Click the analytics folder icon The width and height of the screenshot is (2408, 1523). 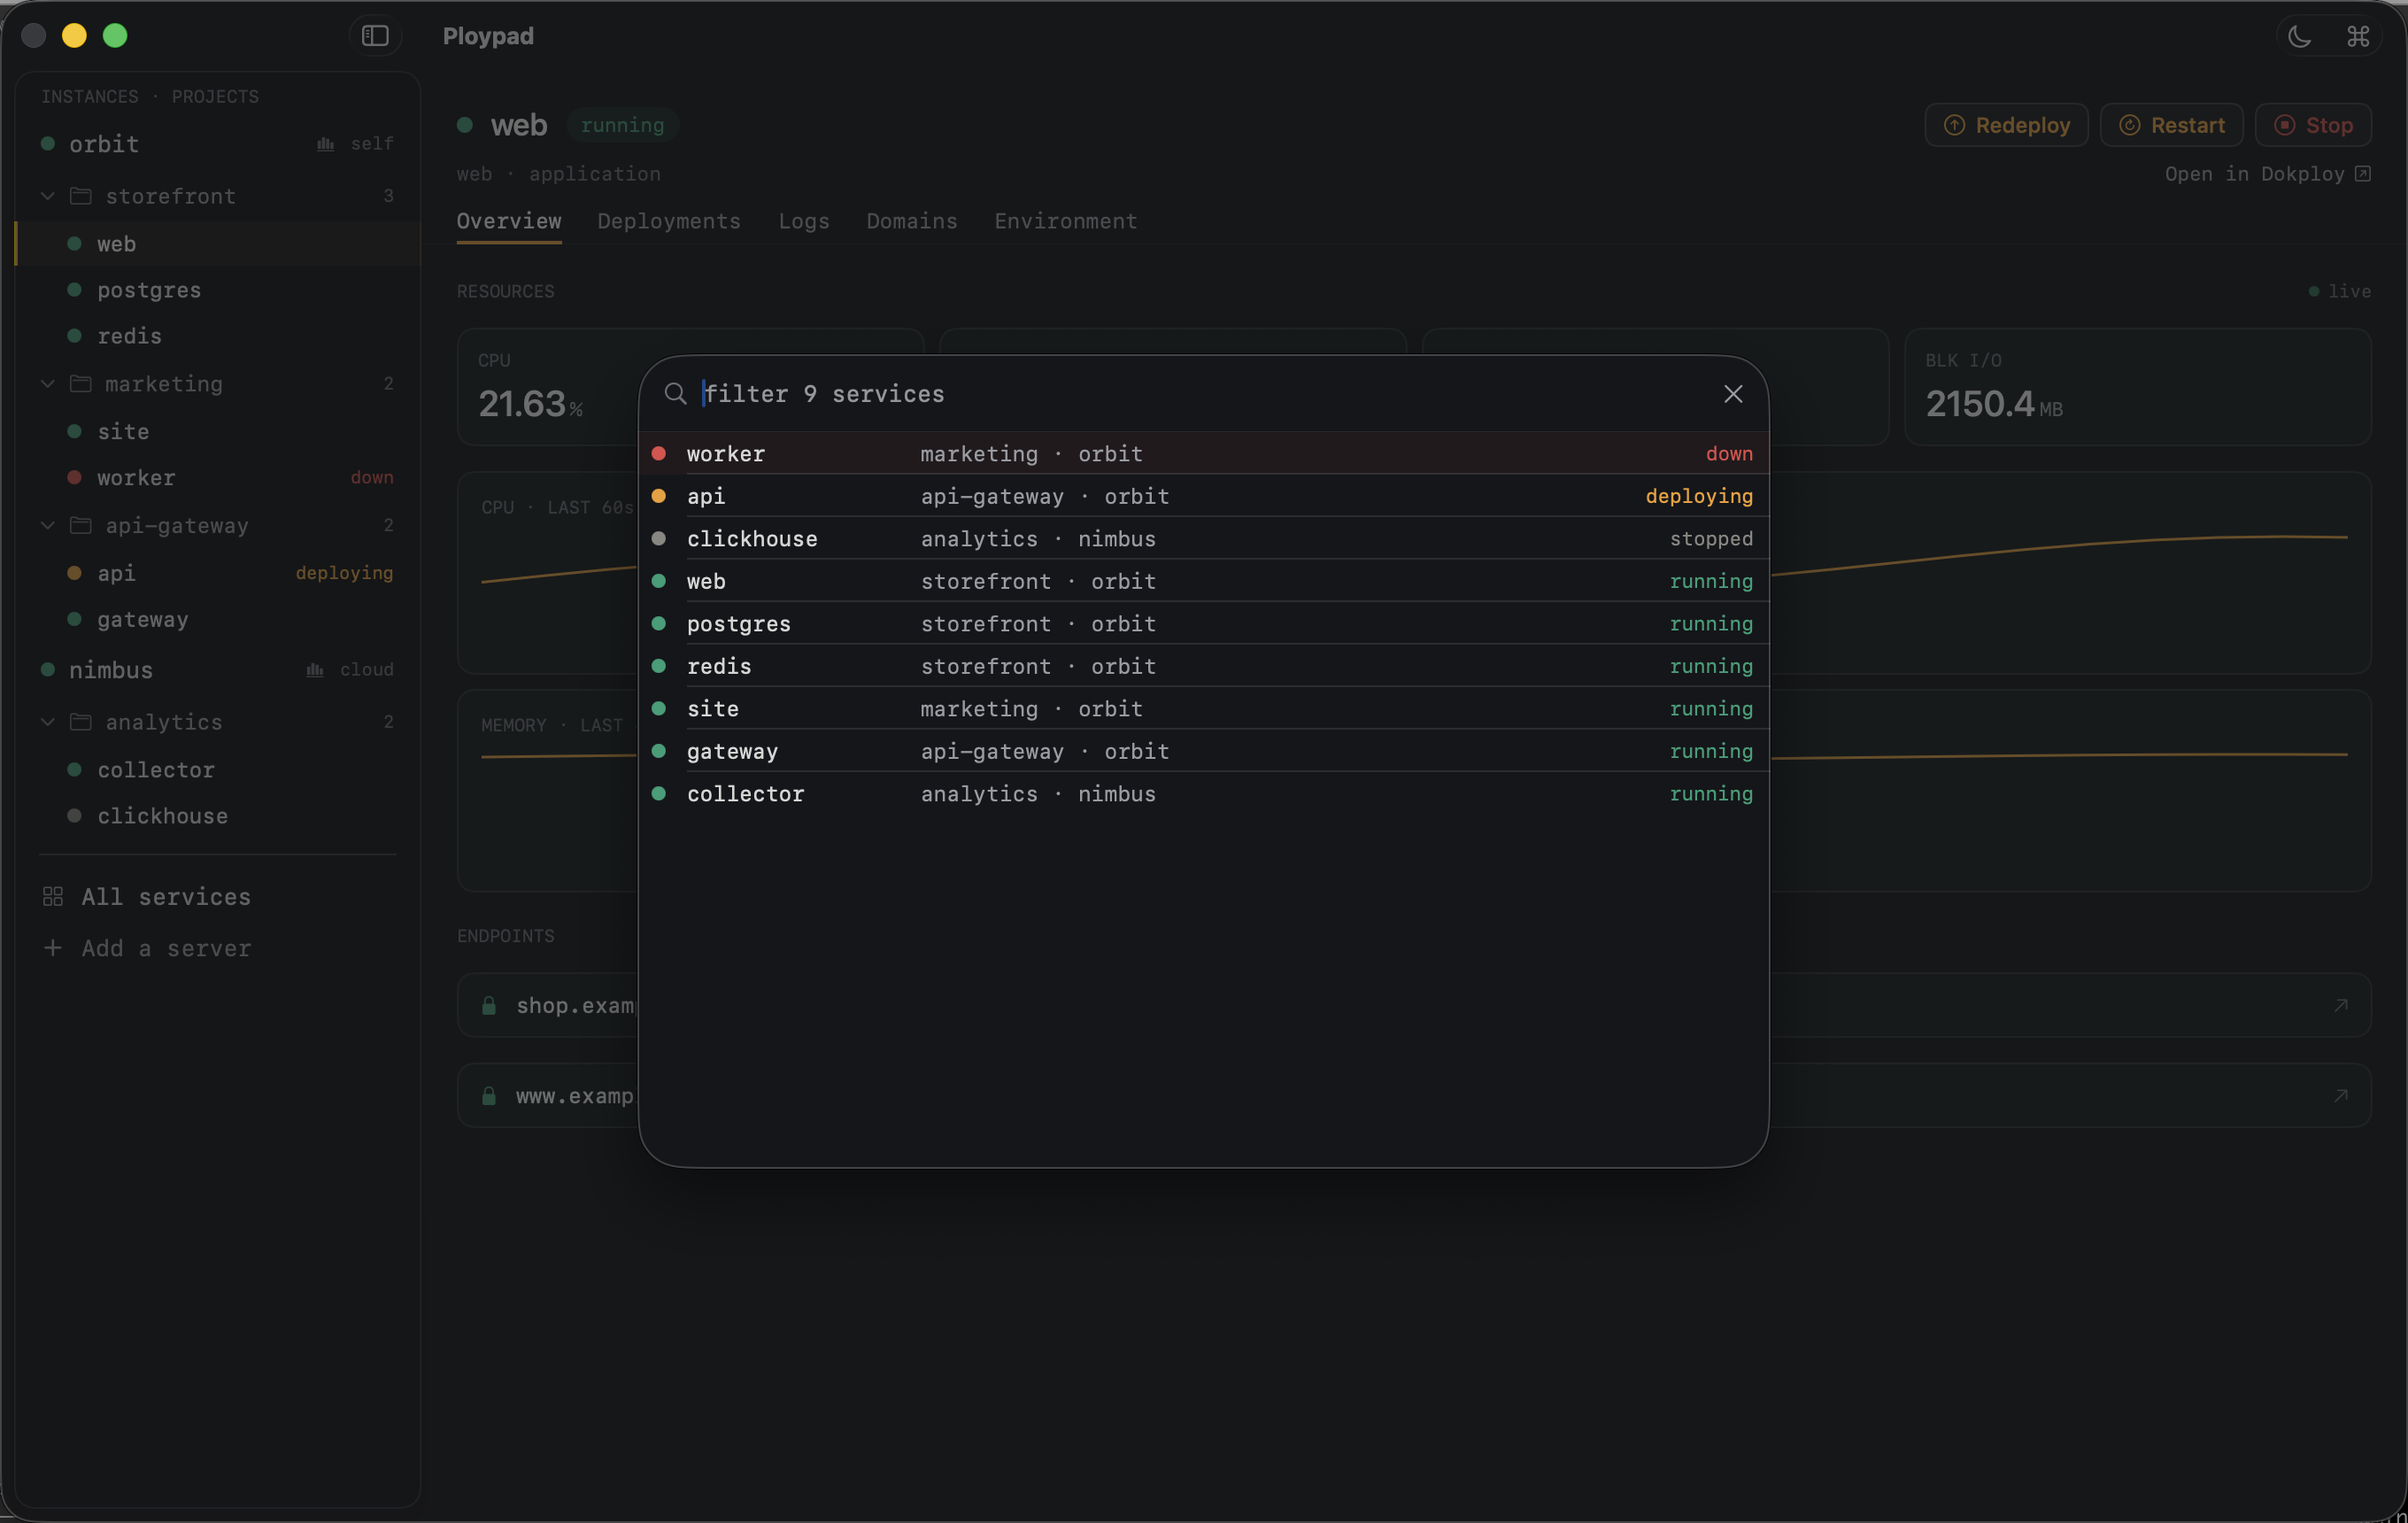(81, 722)
